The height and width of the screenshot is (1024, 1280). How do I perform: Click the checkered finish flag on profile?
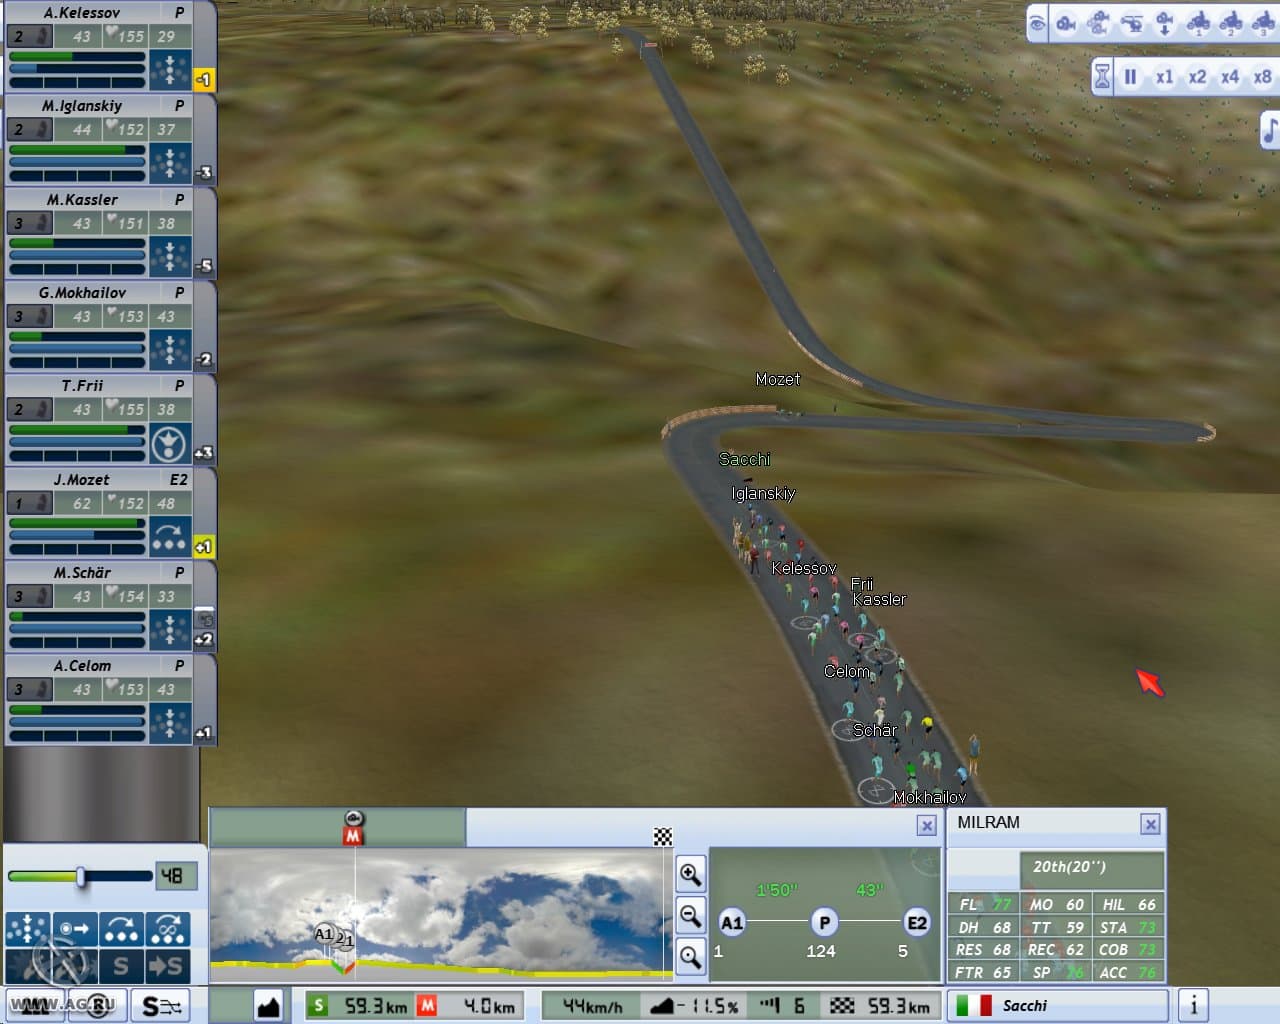click(663, 836)
